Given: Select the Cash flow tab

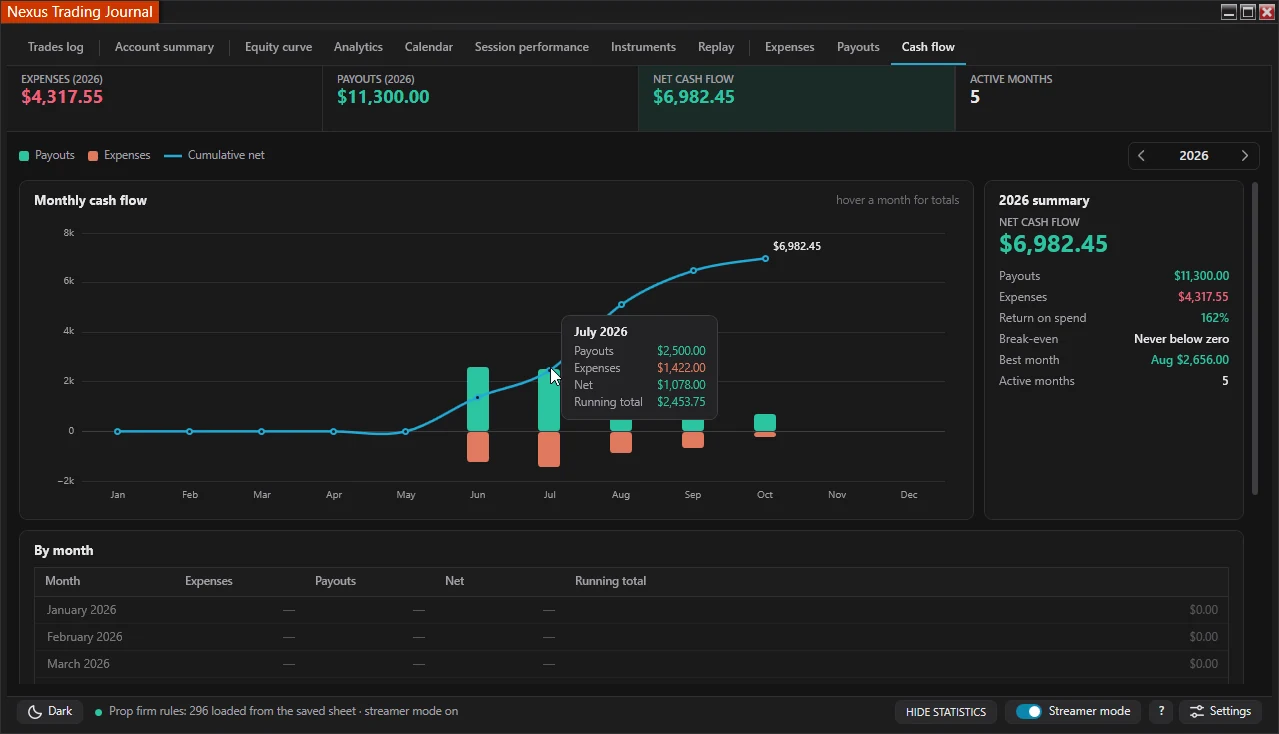Looking at the screenshot, I should coord(928,47).
